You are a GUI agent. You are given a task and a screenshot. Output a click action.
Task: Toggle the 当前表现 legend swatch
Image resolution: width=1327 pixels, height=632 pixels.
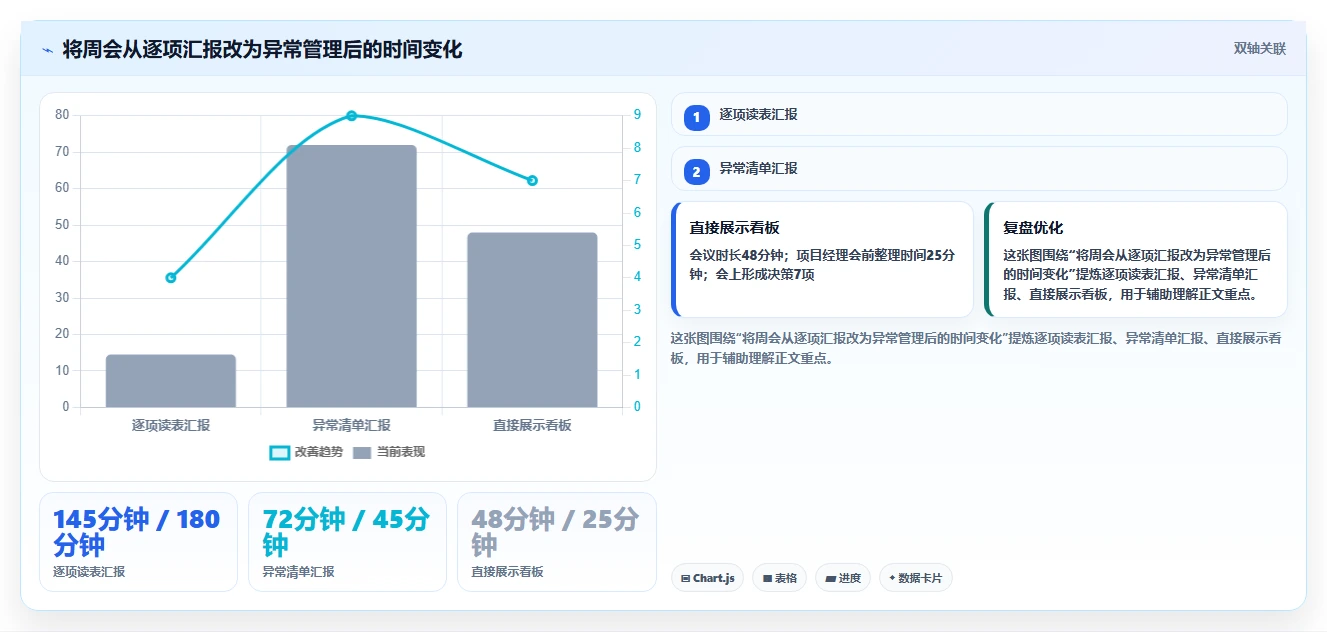[362, 453]
